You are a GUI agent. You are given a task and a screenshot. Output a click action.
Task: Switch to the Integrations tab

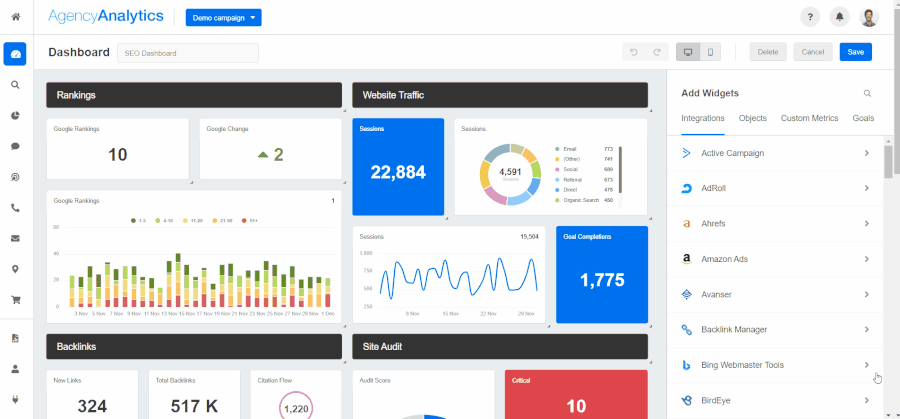pos(703,118)
